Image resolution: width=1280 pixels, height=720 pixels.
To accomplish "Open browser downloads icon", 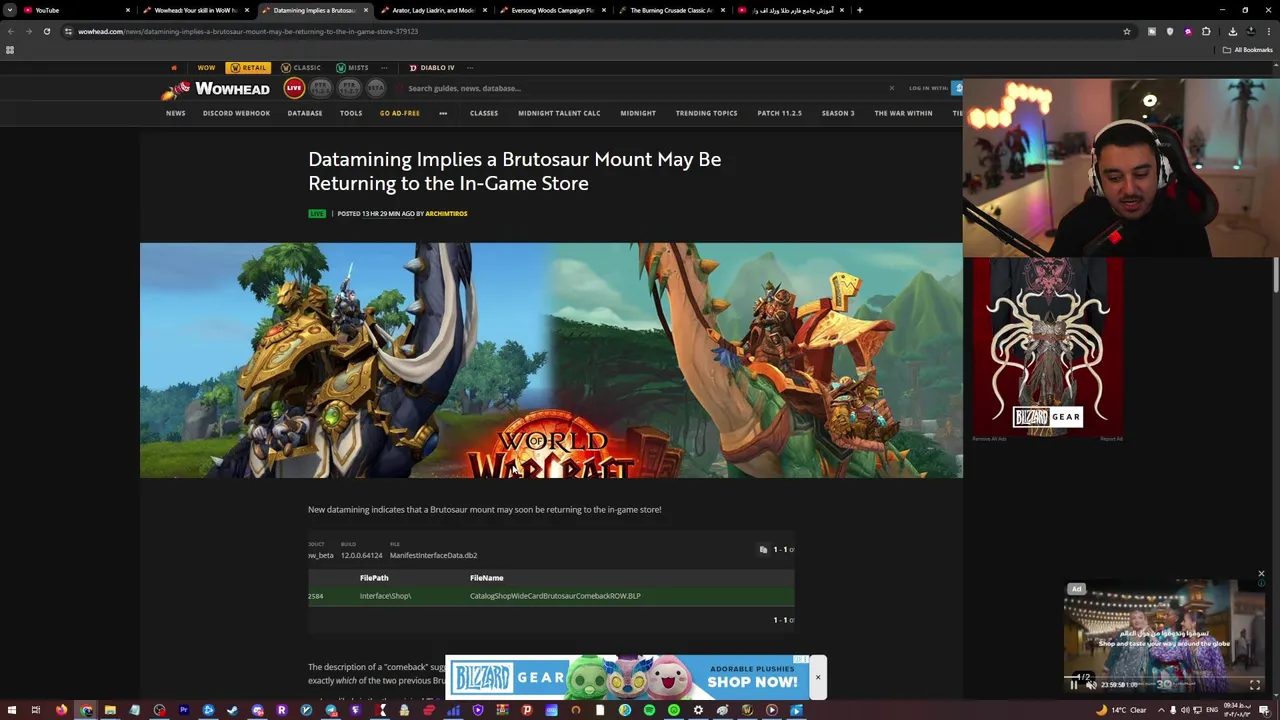I will (x=1232, y=31).
